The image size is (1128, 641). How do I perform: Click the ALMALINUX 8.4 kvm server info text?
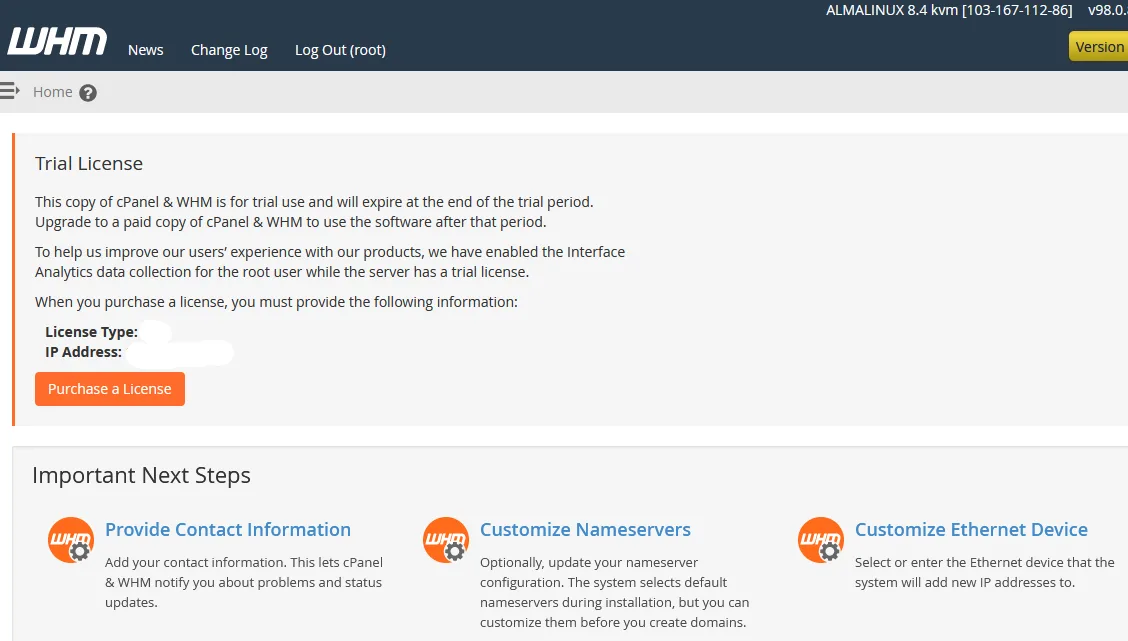tap(949, 10)
